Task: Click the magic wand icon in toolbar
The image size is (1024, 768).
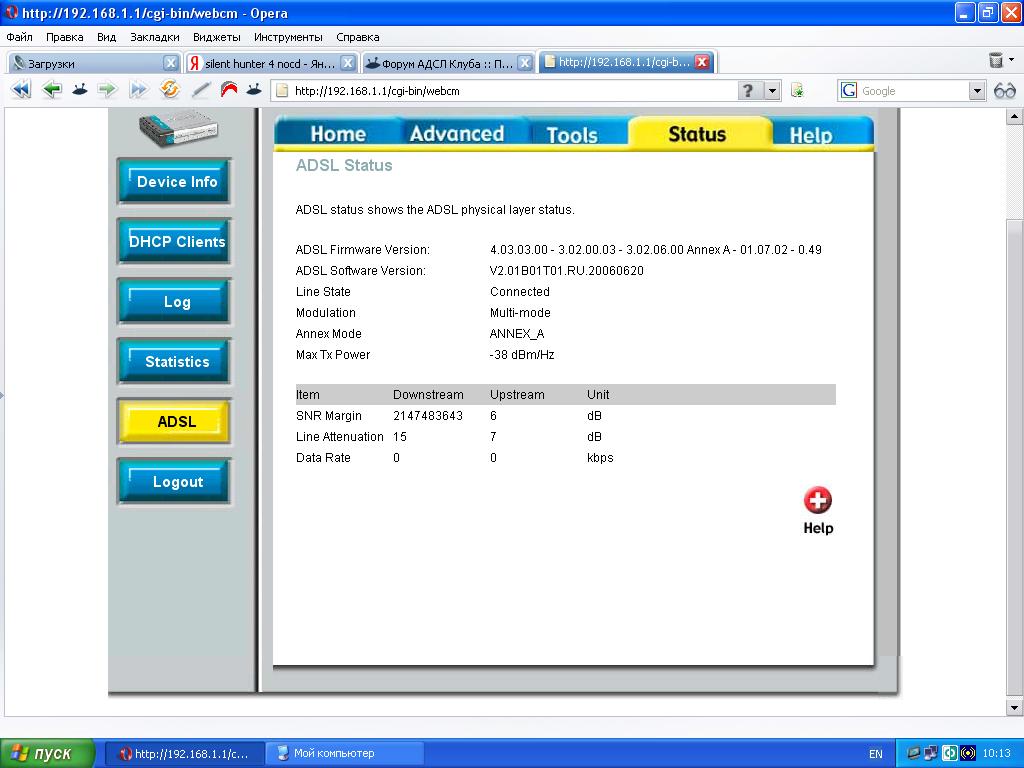Action: pos(201,90)
